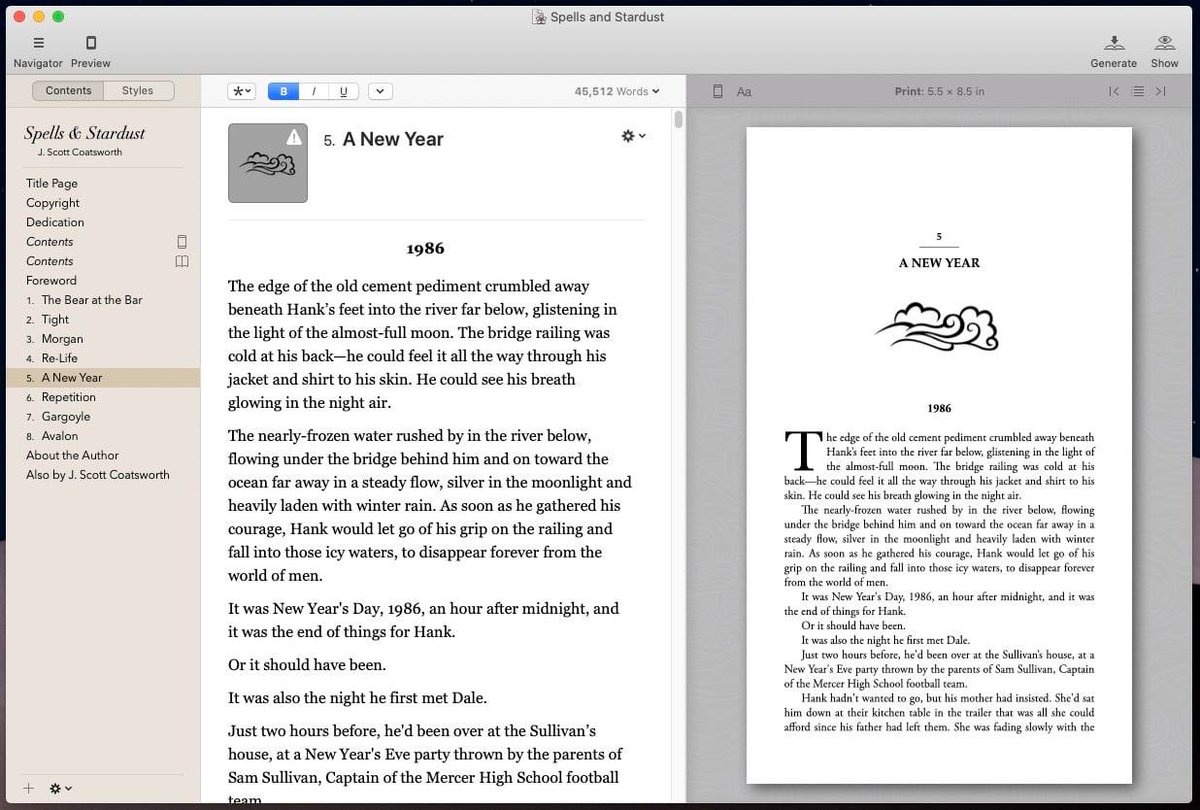The image size is (1200, 810).
Task: Open the 45,512 Words dropdown
Action: [x=616, y=90]
